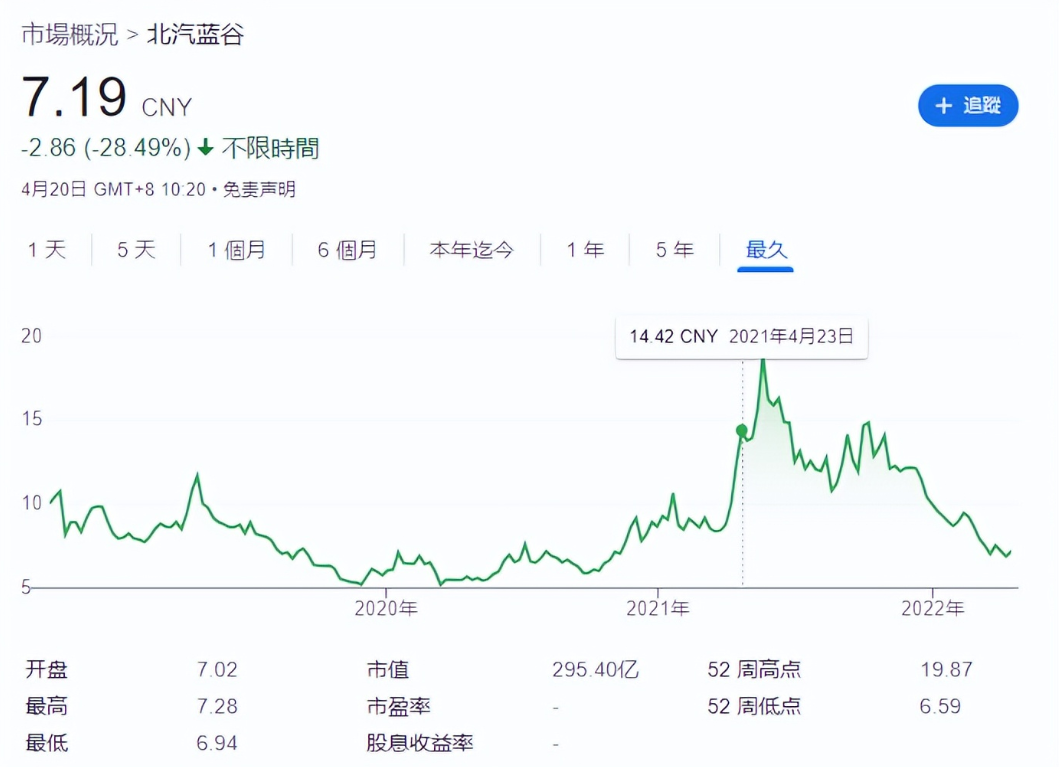Click the 52 周高点 label
1059x767 pixels.
754,669
